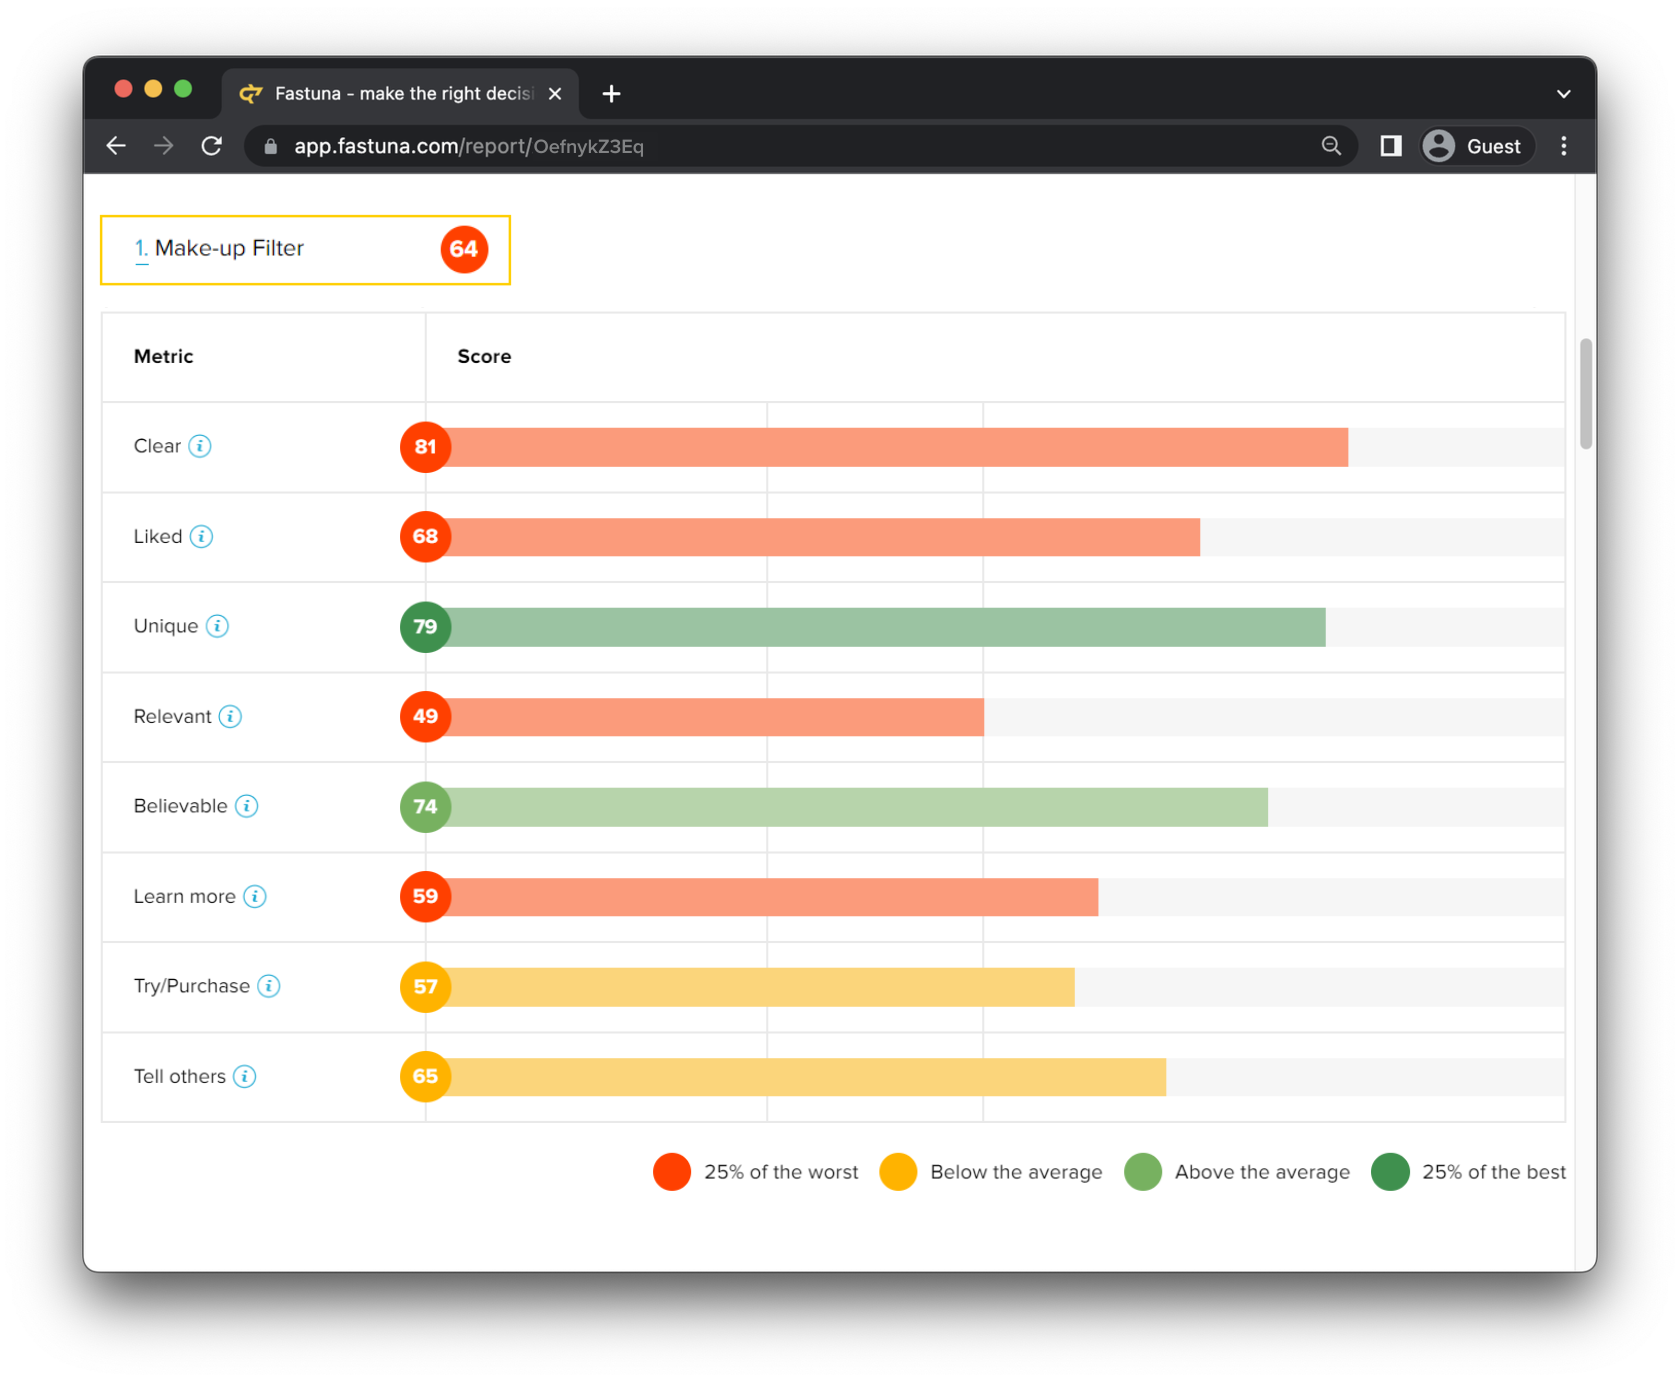Open the Try/Purchase info icon

(x=269, y=986)
